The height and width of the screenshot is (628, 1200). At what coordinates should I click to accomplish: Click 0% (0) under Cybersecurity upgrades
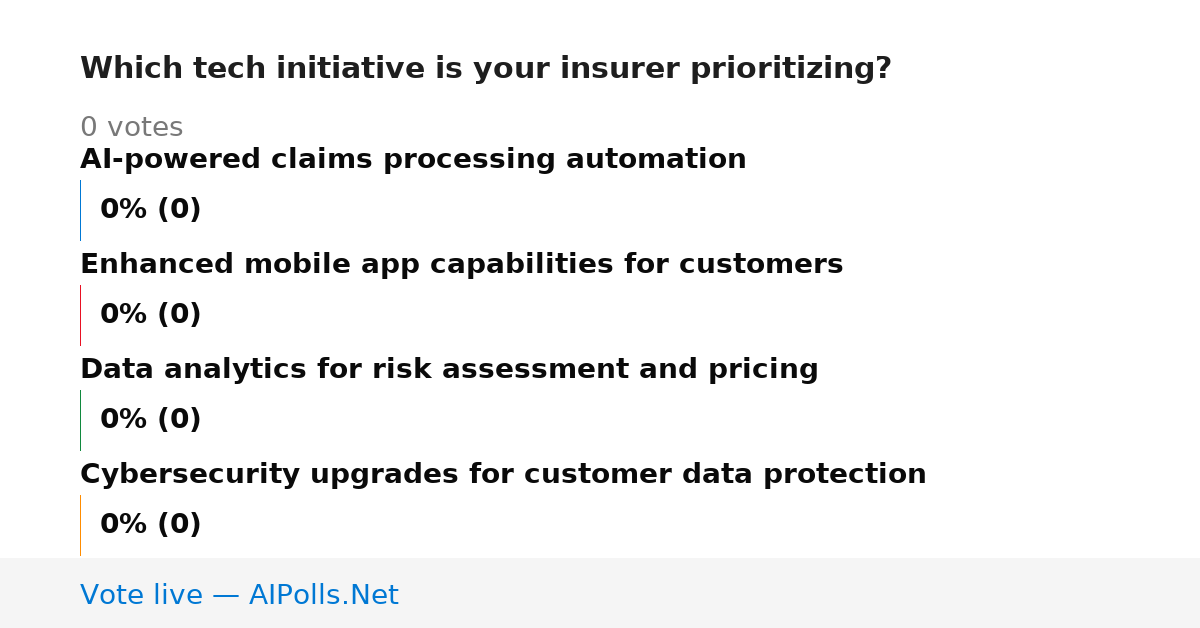[x=150, y=525]
